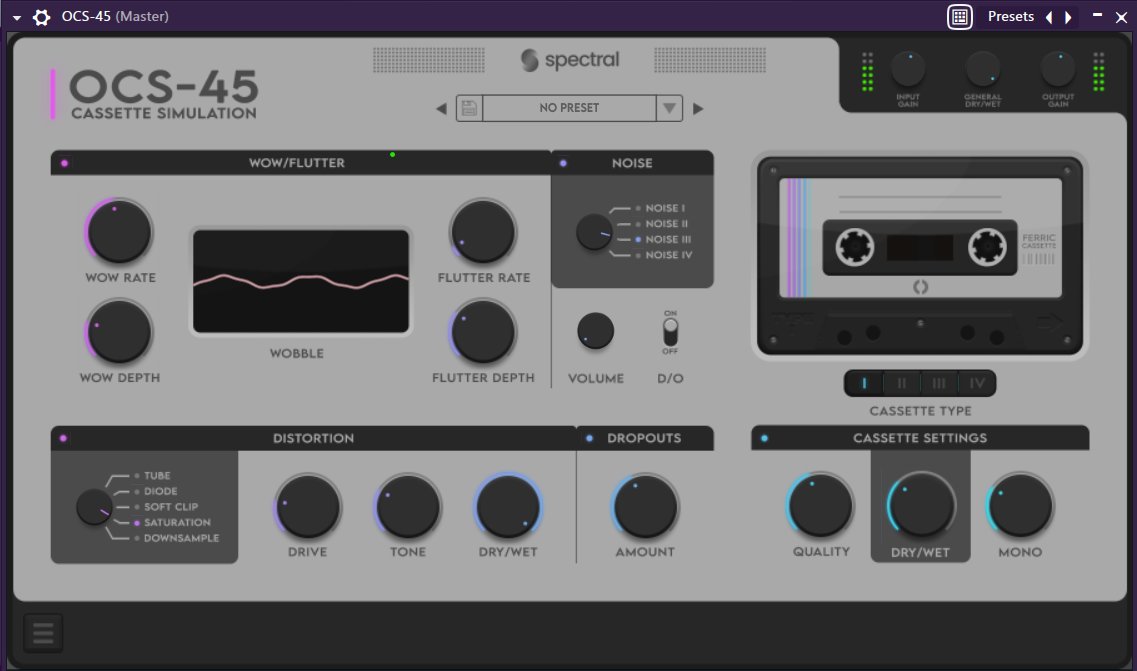Toggle the CASSETTE SETTINGS power dot
1137x671 pixels.
pyautogui.click(x=764, y=438)
